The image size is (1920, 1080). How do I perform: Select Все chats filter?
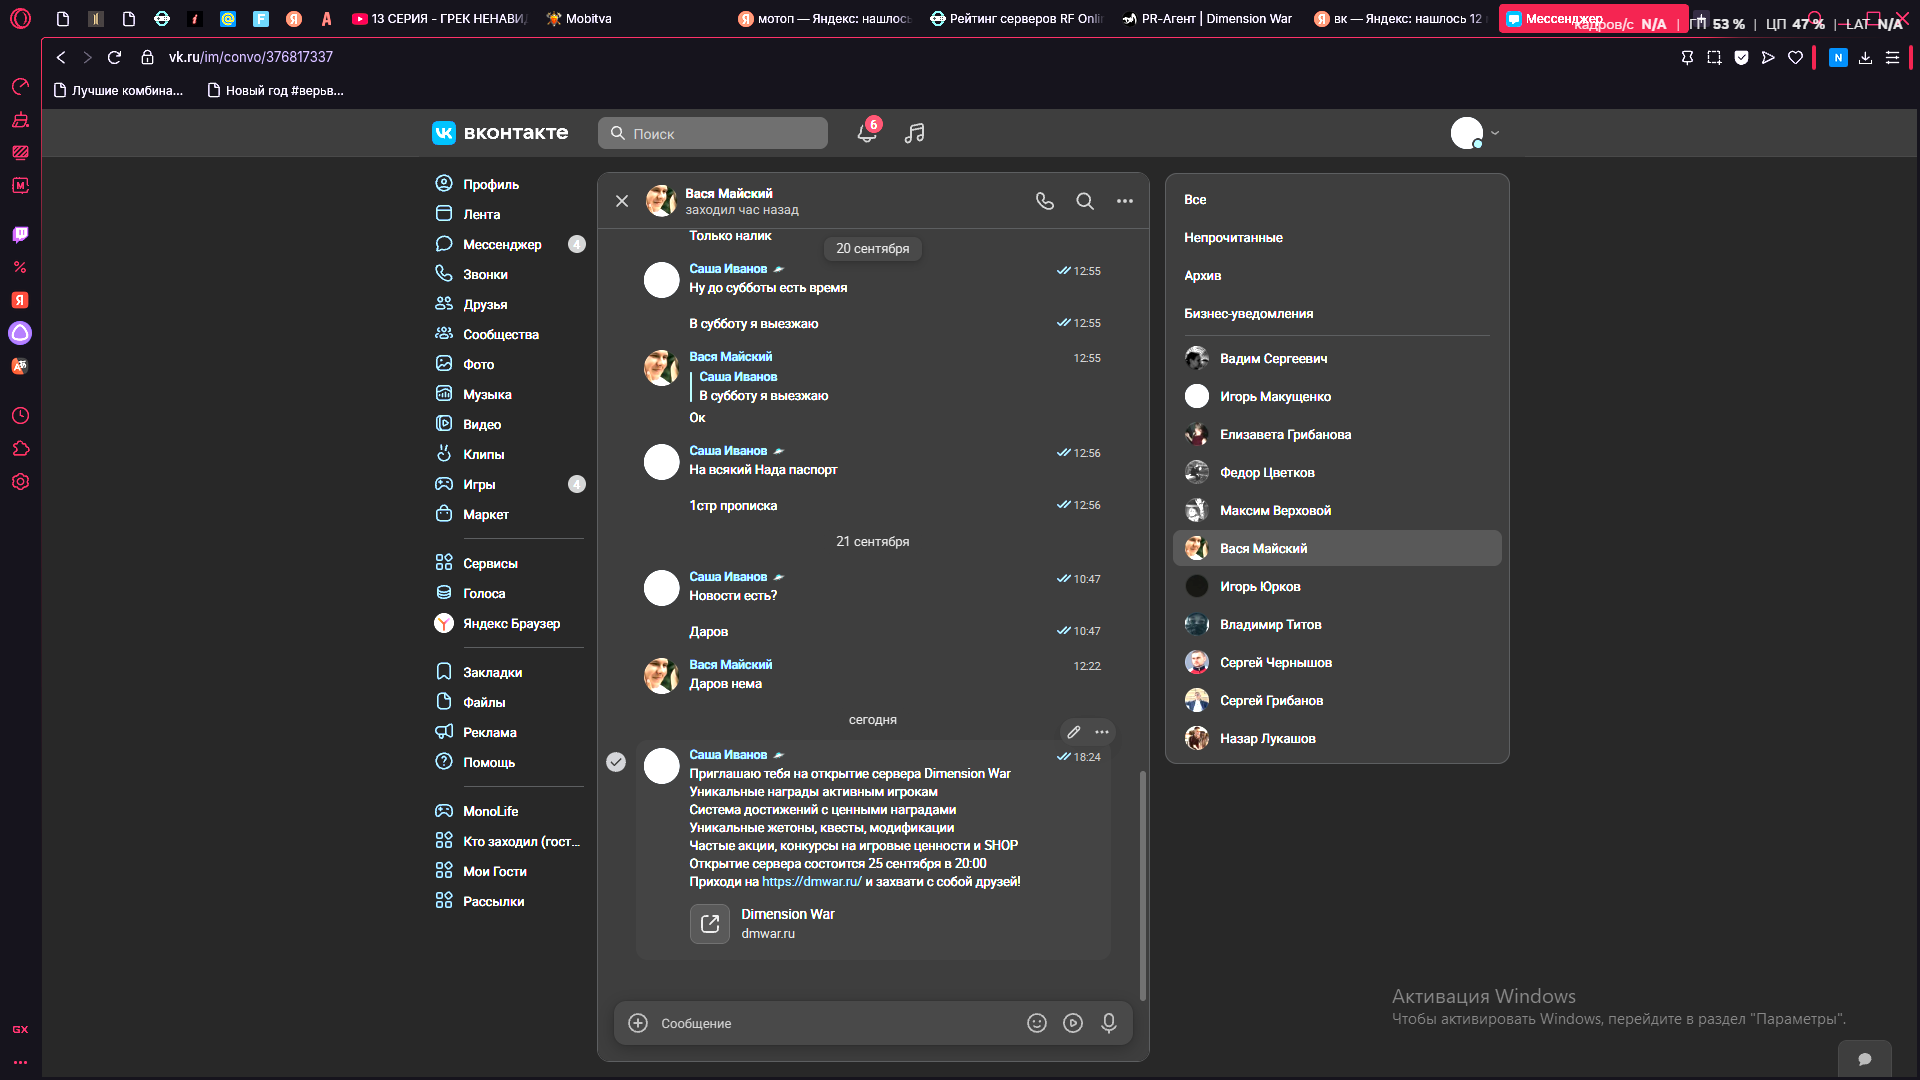[x=1195, y=199]
